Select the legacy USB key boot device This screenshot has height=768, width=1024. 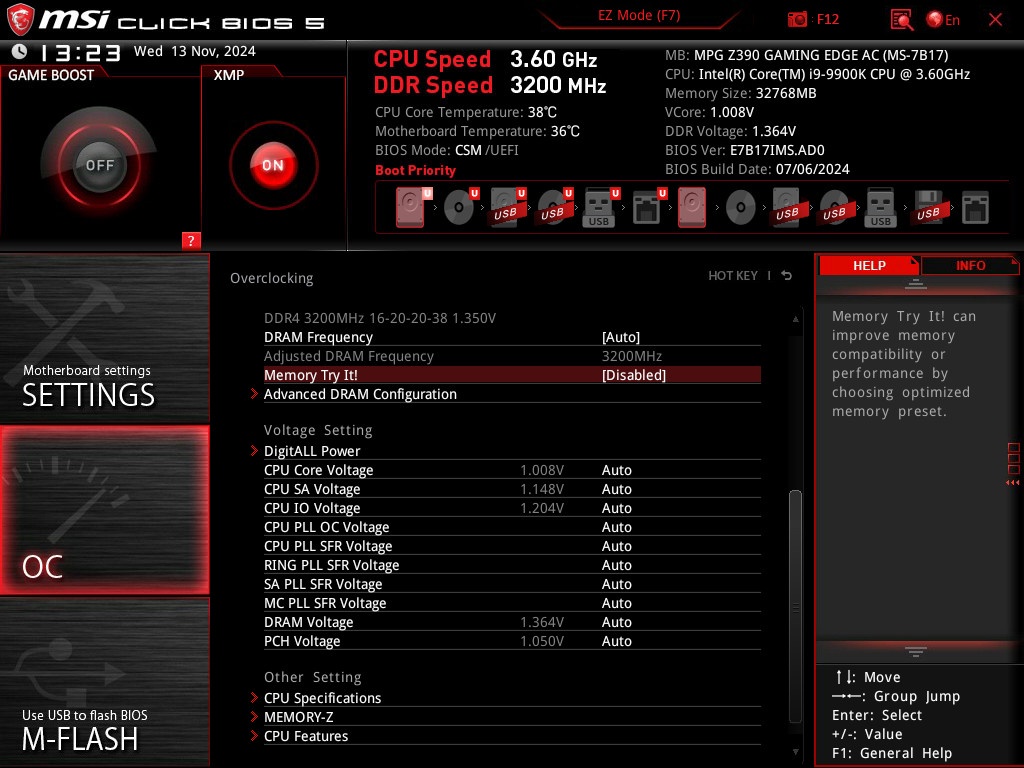pyautogui.click(x=880, y=207)
